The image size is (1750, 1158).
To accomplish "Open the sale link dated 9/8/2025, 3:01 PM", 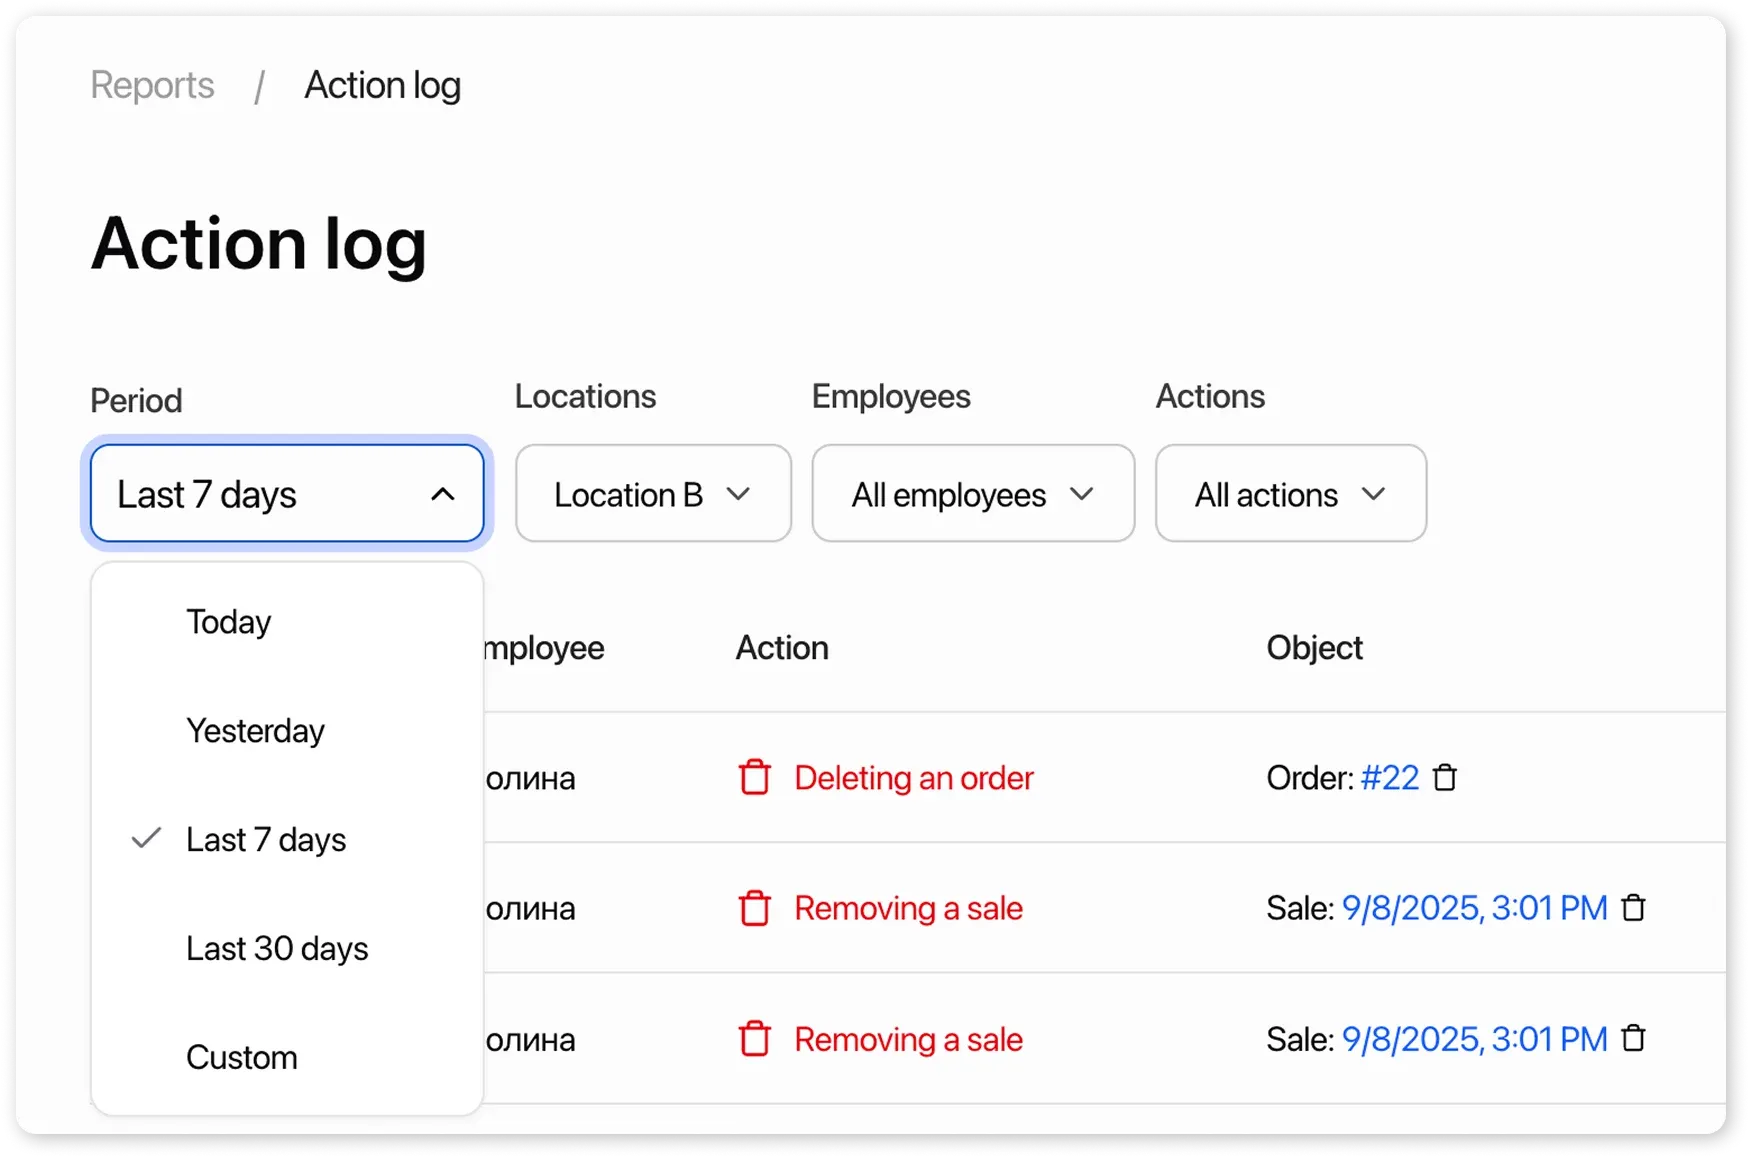I will click(x=1473, y=908).
